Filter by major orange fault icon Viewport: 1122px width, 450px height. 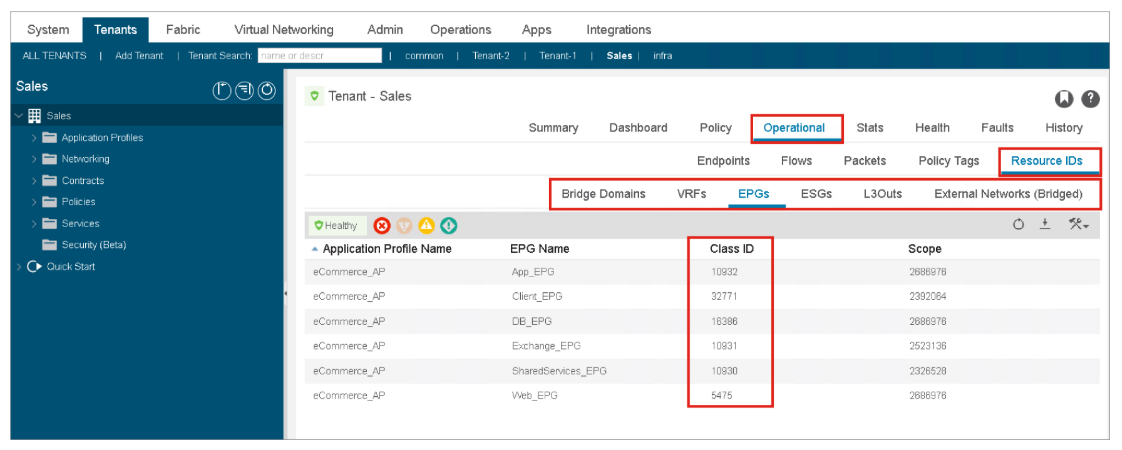404,226
